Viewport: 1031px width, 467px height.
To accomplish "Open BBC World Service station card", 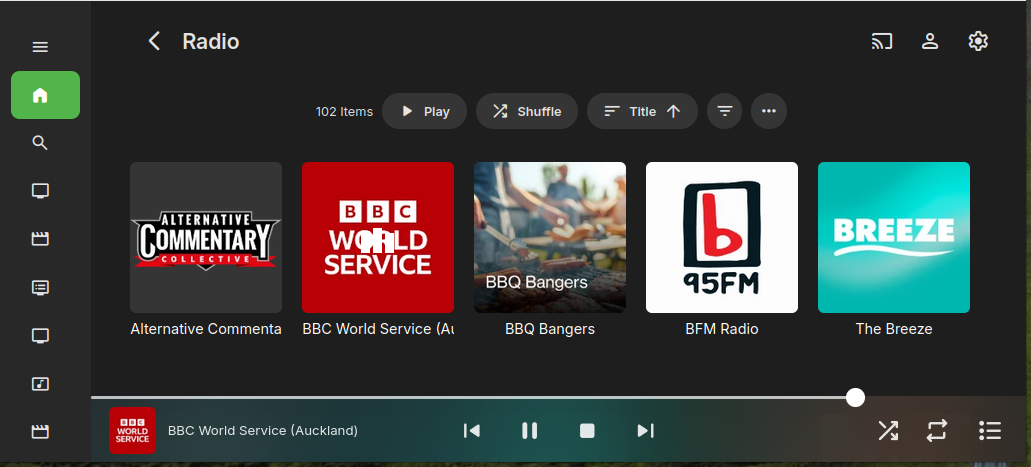I will 378,237.
